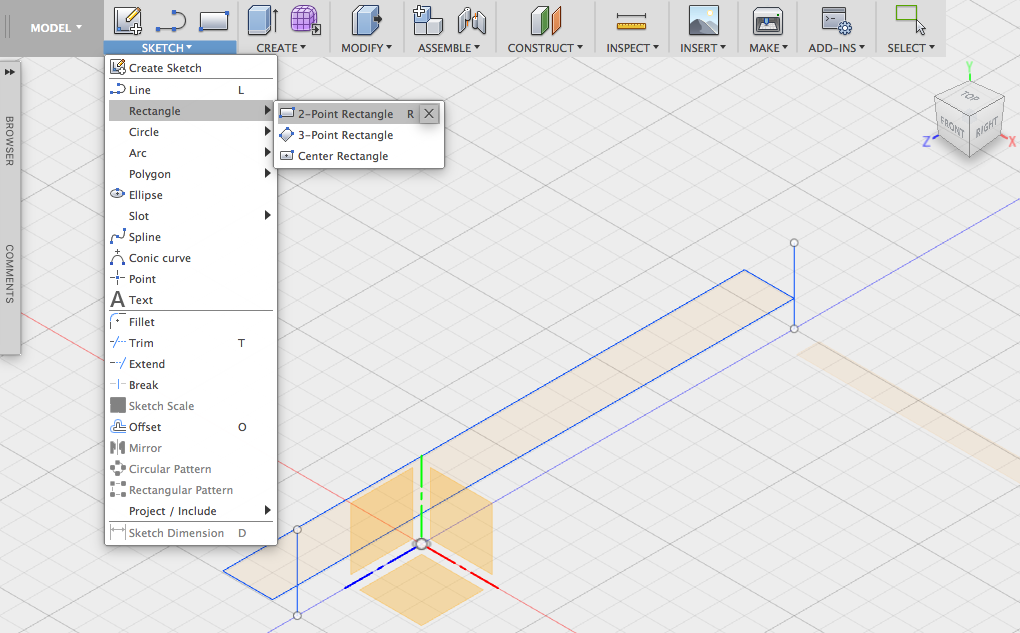Select 3-Point Rectangle in submenu
This screenshot has height=633, width=1020.
coord(359,135)
